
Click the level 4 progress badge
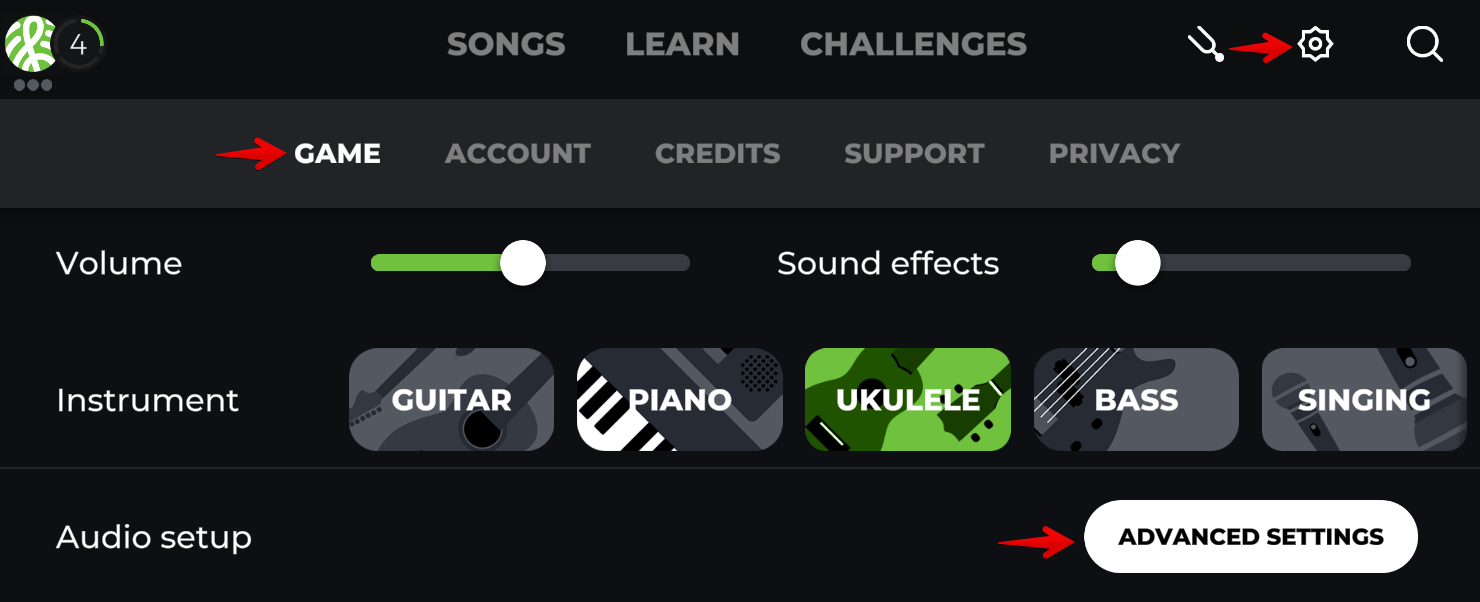79,44
